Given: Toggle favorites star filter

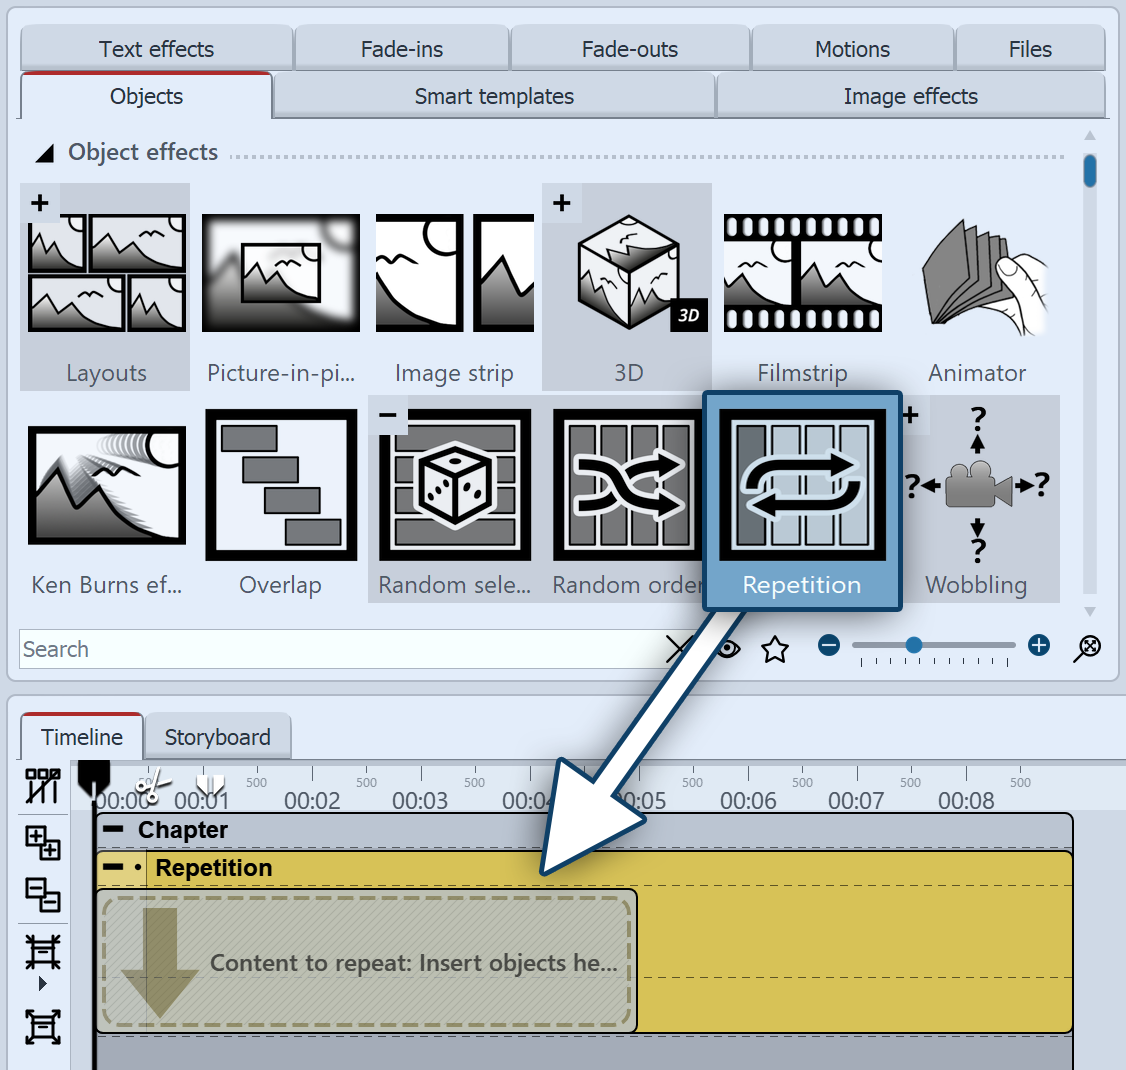Looking at the screenshot, I should [775, 650].
